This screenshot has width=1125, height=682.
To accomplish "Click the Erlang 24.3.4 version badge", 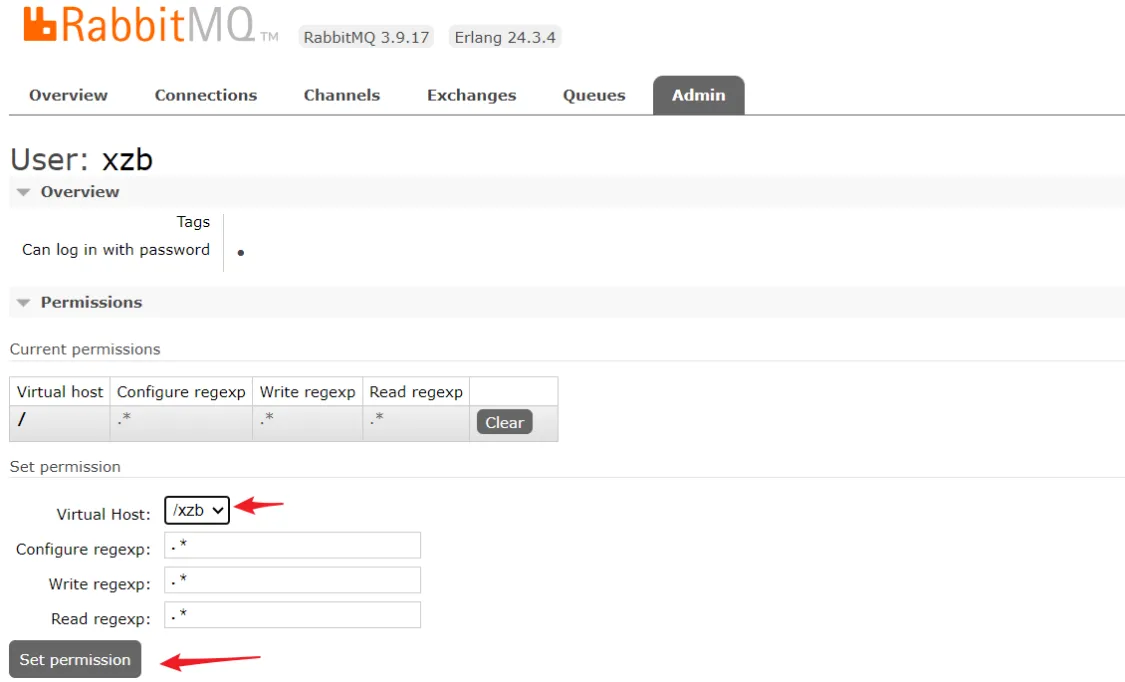I will coord(505,37).
